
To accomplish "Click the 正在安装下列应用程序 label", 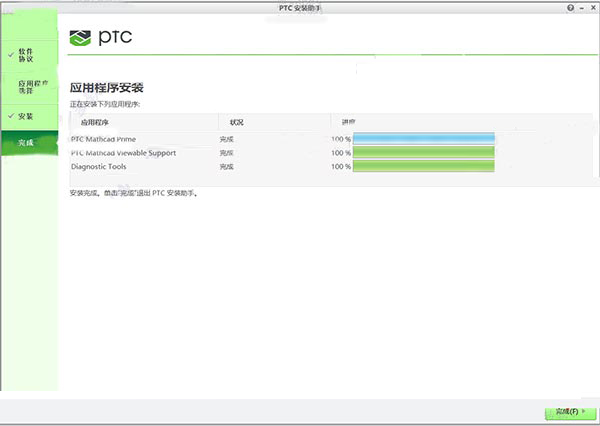I will click(x=105, y=104).
